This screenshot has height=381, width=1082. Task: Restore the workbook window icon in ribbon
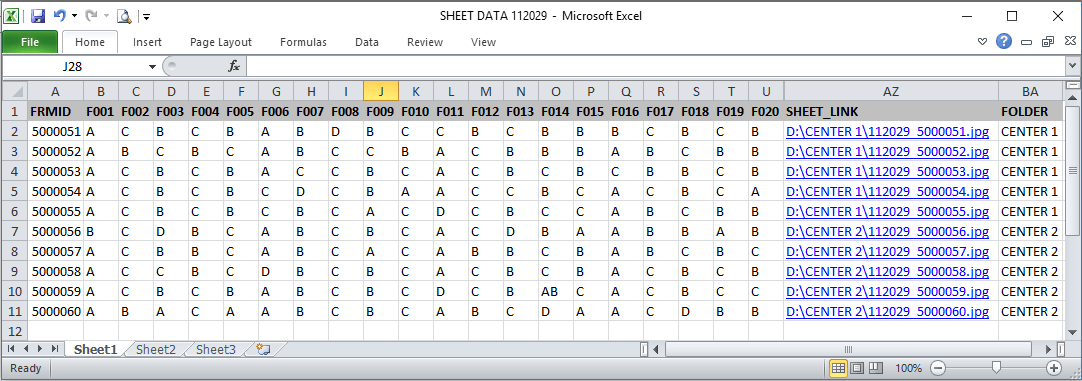point(1048,42)
